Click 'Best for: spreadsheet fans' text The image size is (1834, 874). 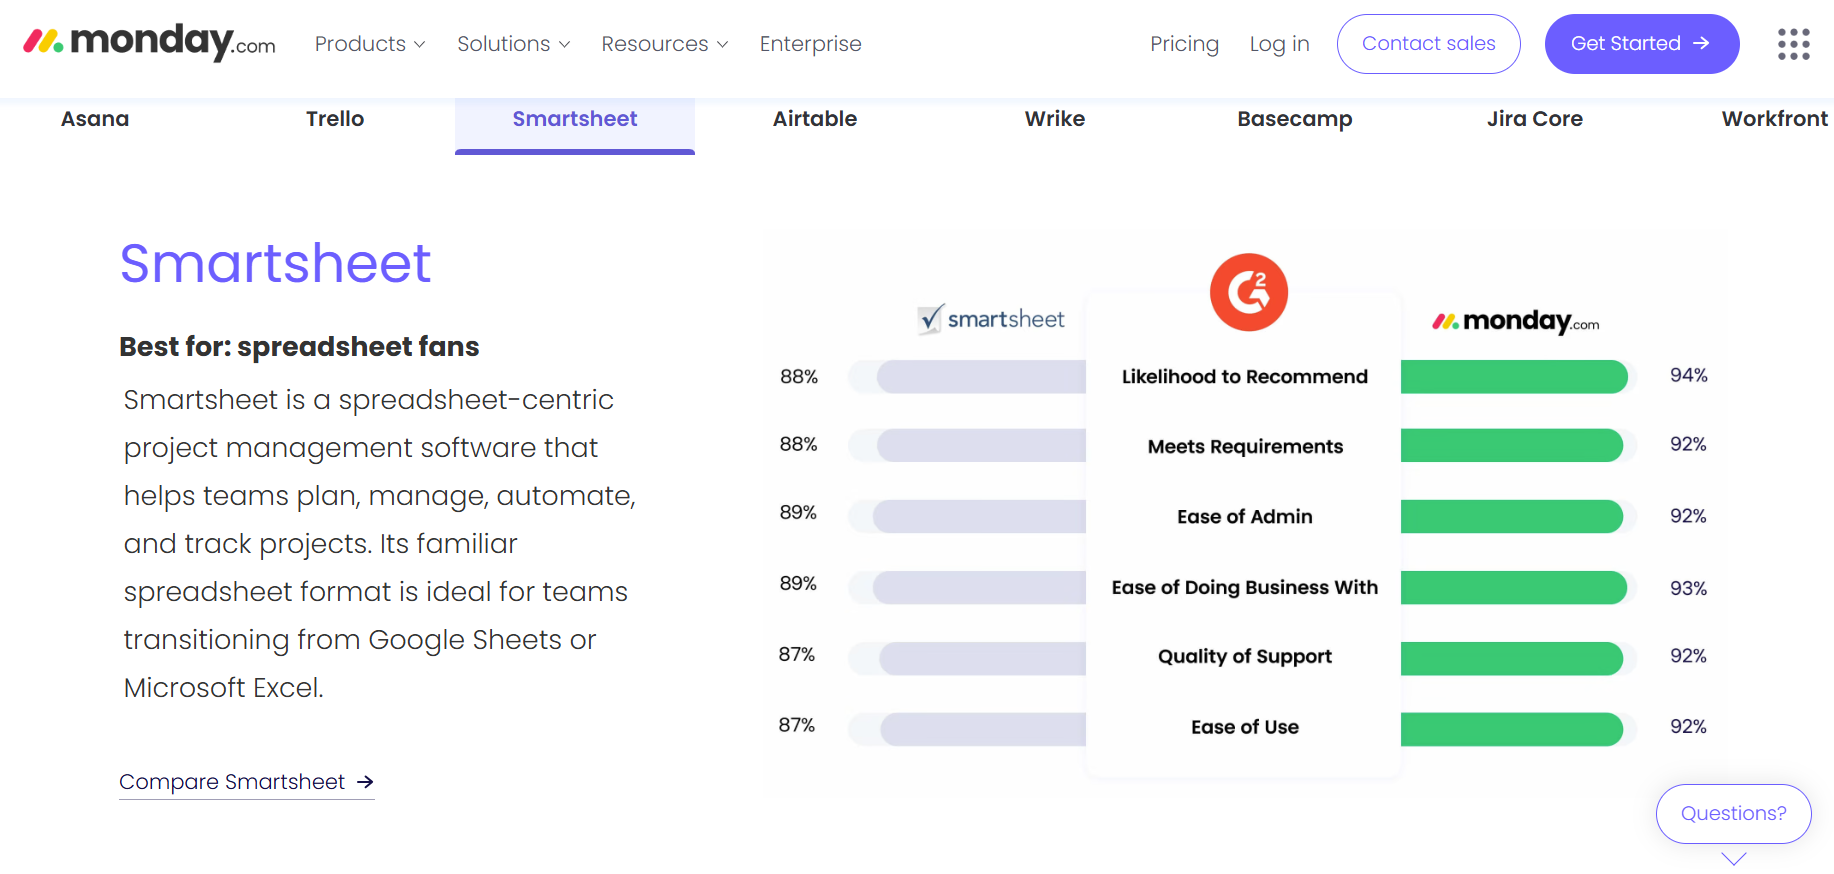tap(299, 347)
